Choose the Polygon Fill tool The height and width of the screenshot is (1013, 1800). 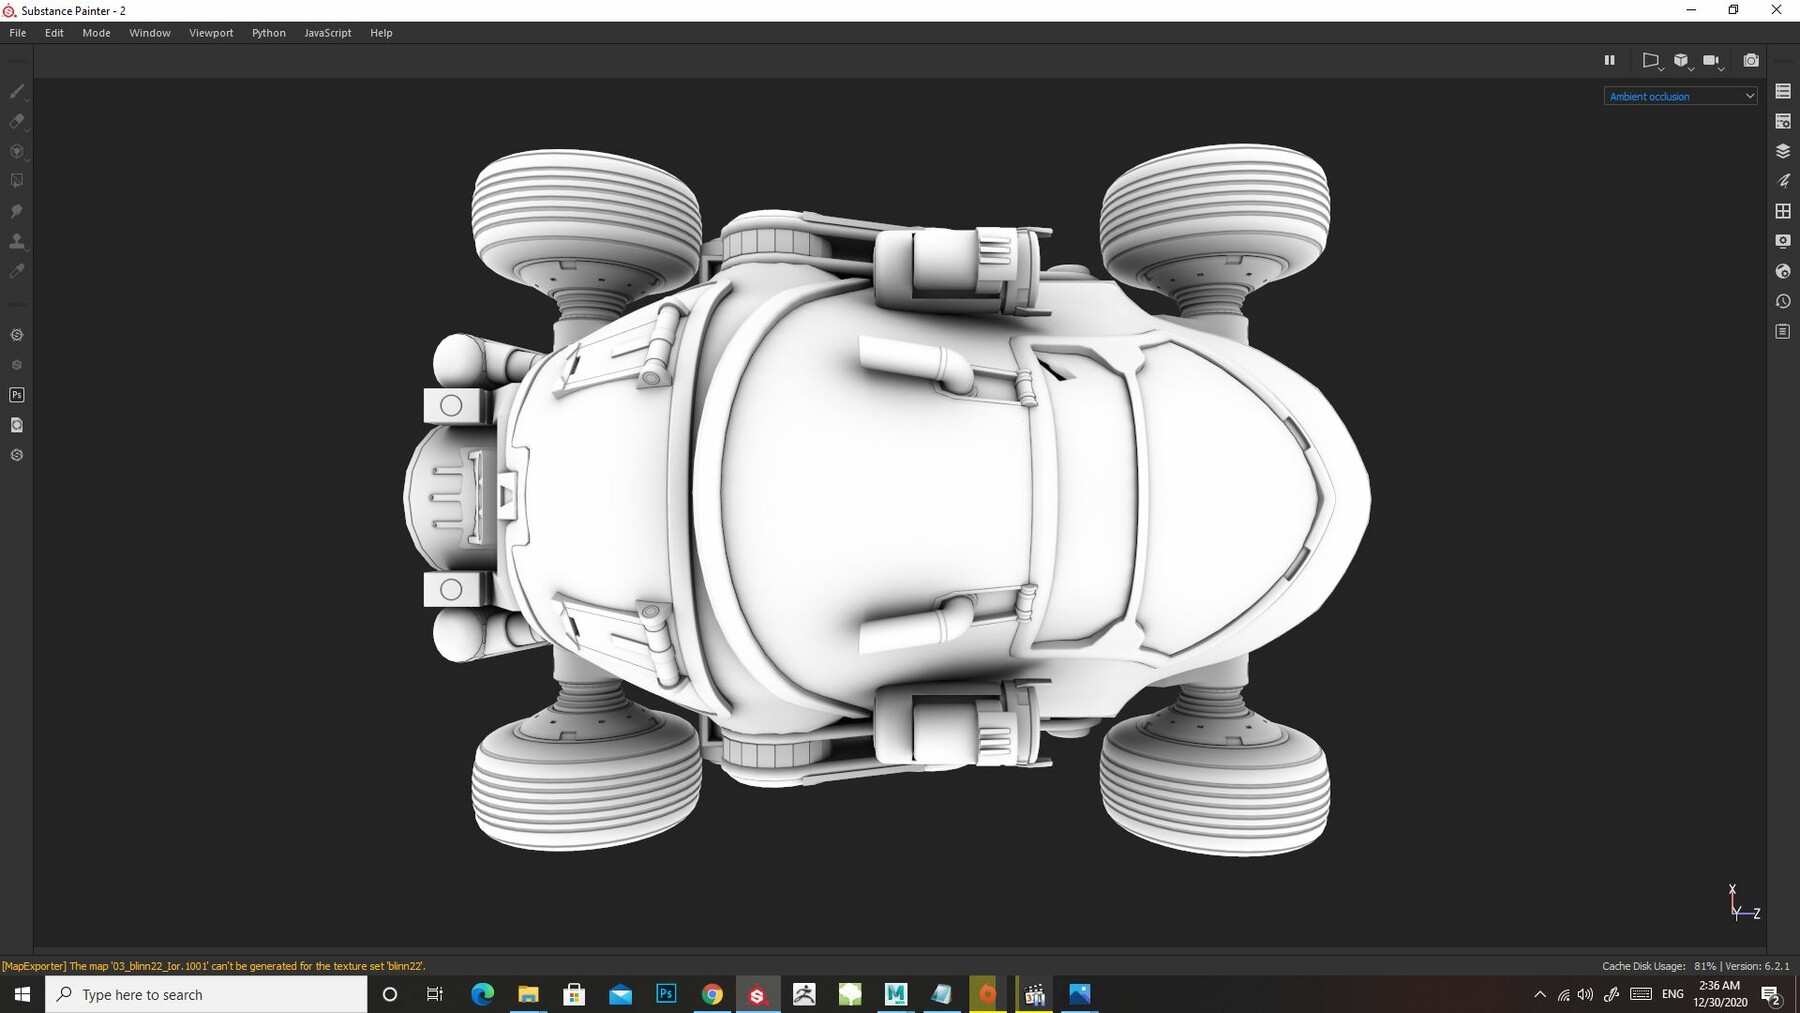[16, 180]
